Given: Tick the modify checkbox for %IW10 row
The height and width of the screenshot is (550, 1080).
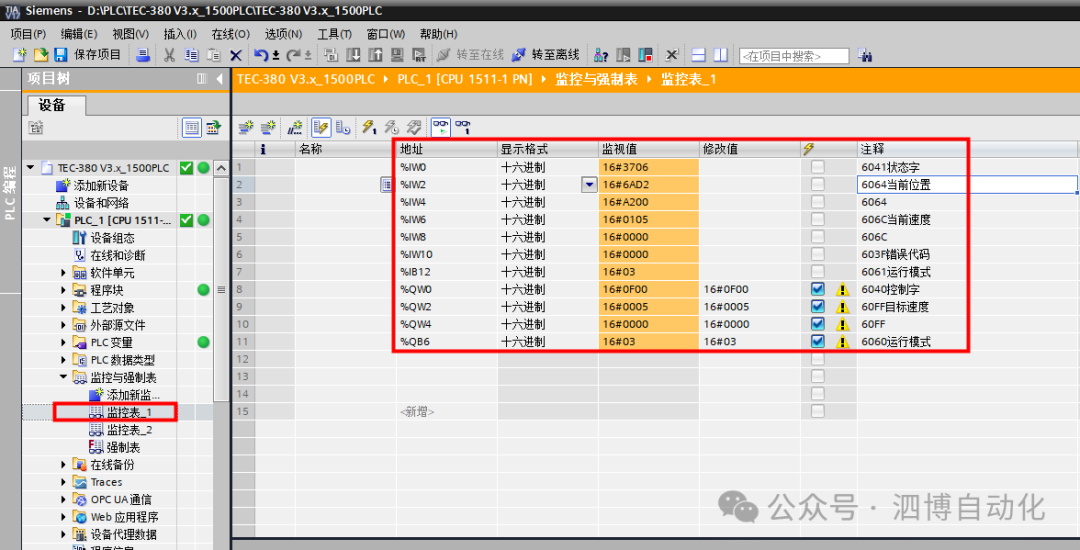Looking at the screenshot, I should [x=818, y=254].
